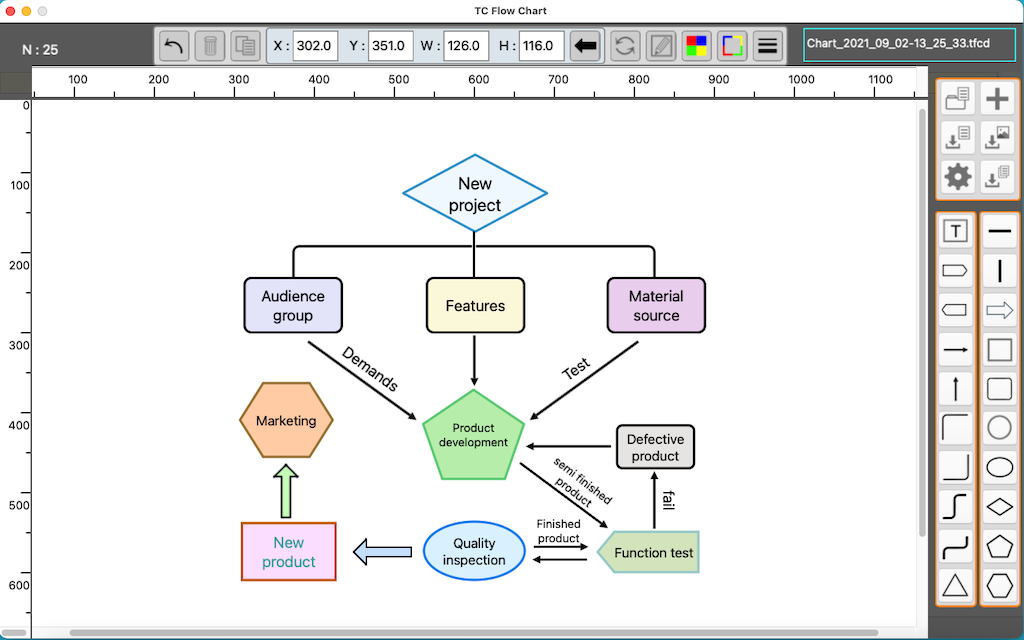Open the border color picker button
This screenshot has width=1024, height=640.
(x=732, y=46)
